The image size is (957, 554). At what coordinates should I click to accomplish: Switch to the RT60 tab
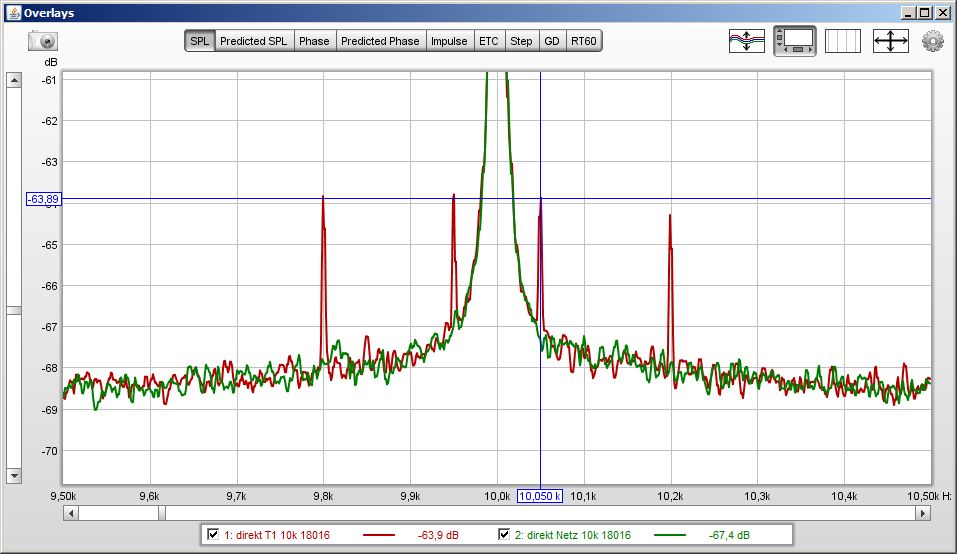583,41
